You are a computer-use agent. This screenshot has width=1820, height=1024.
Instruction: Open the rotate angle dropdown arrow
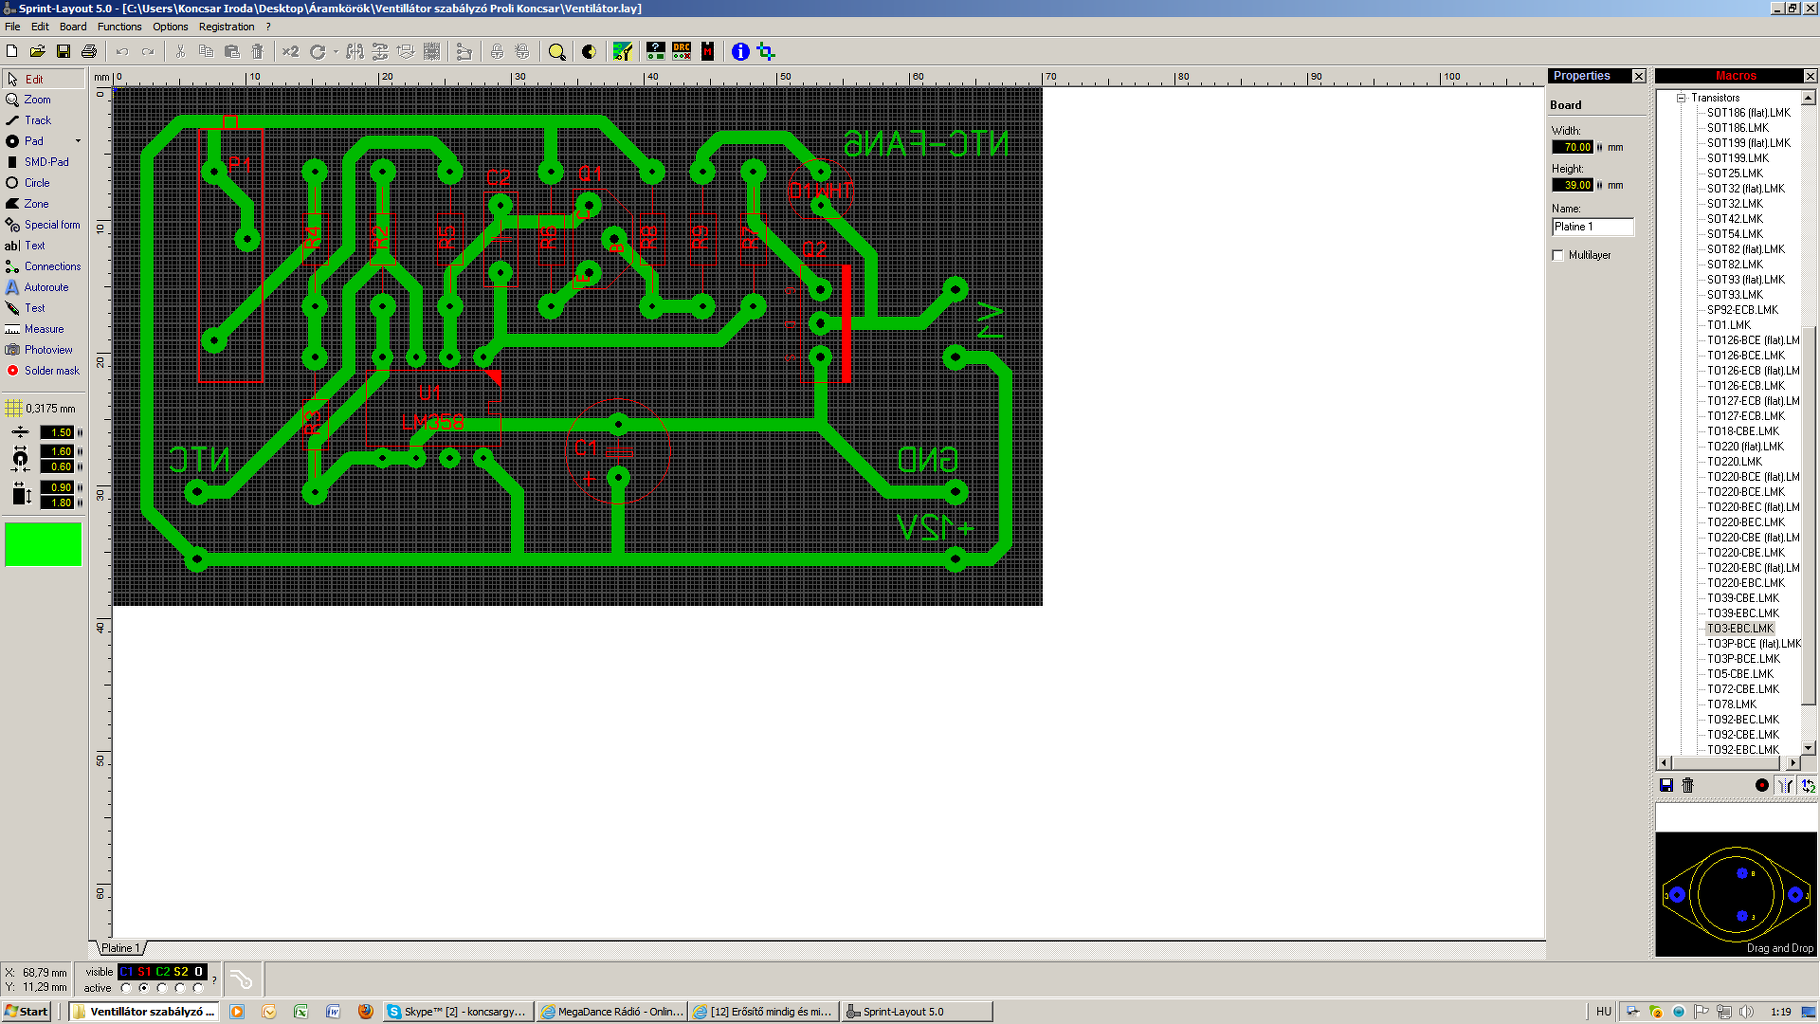[335, 52]
